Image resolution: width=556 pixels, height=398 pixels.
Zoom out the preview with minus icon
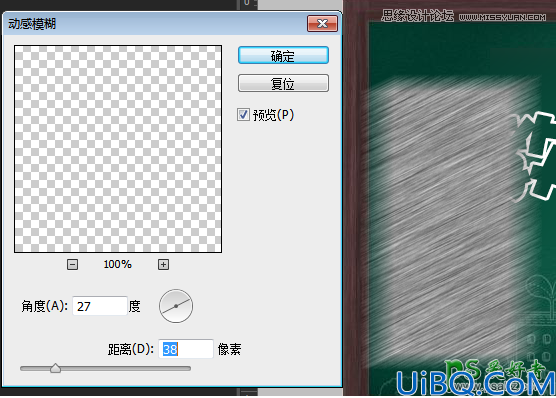pyautogui.click(x=72, y=264)
